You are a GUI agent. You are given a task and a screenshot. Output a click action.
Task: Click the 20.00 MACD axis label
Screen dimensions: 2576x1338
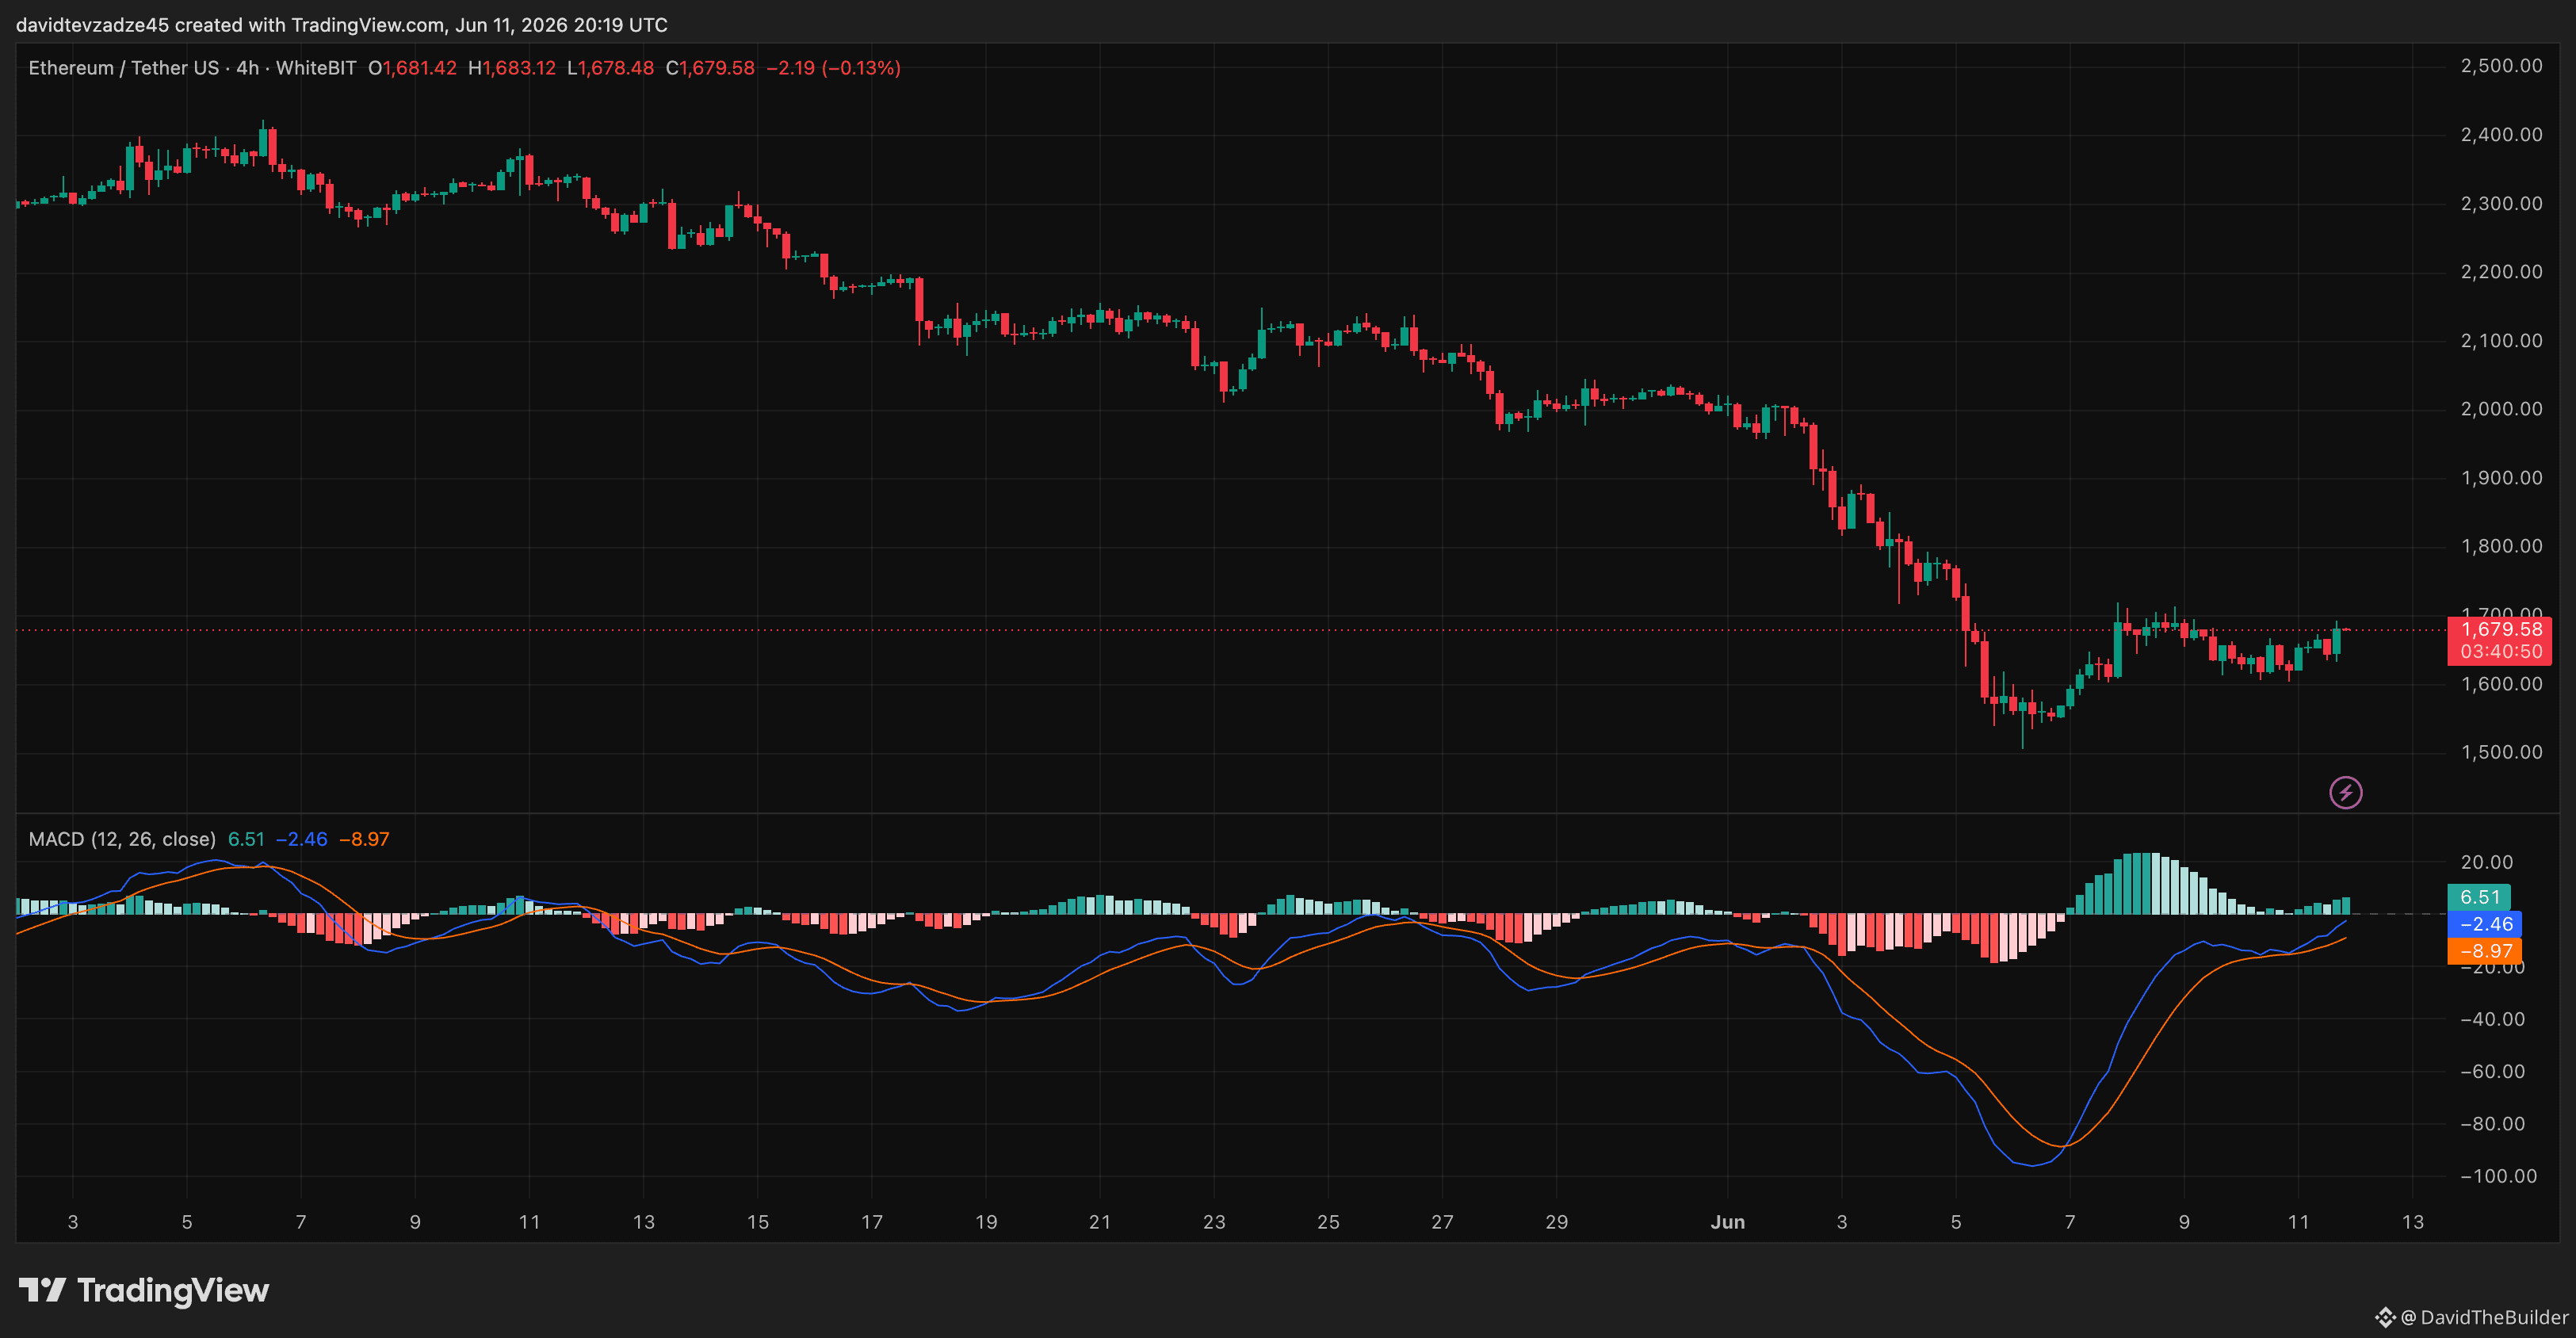2487,862
